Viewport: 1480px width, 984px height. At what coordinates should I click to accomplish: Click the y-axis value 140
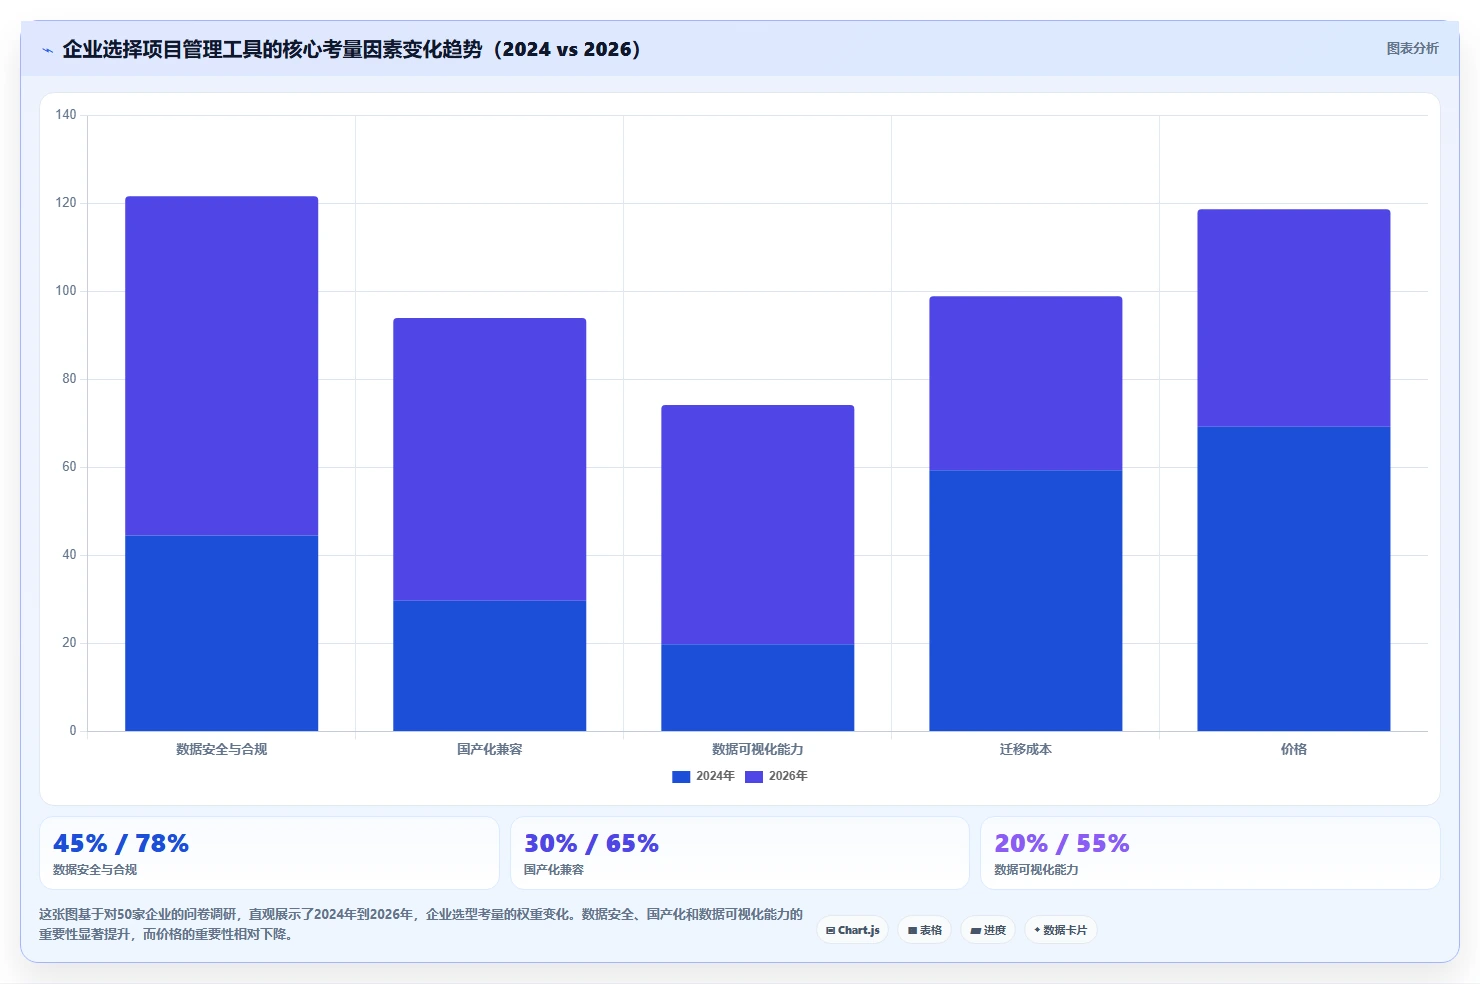pos(66,115)
